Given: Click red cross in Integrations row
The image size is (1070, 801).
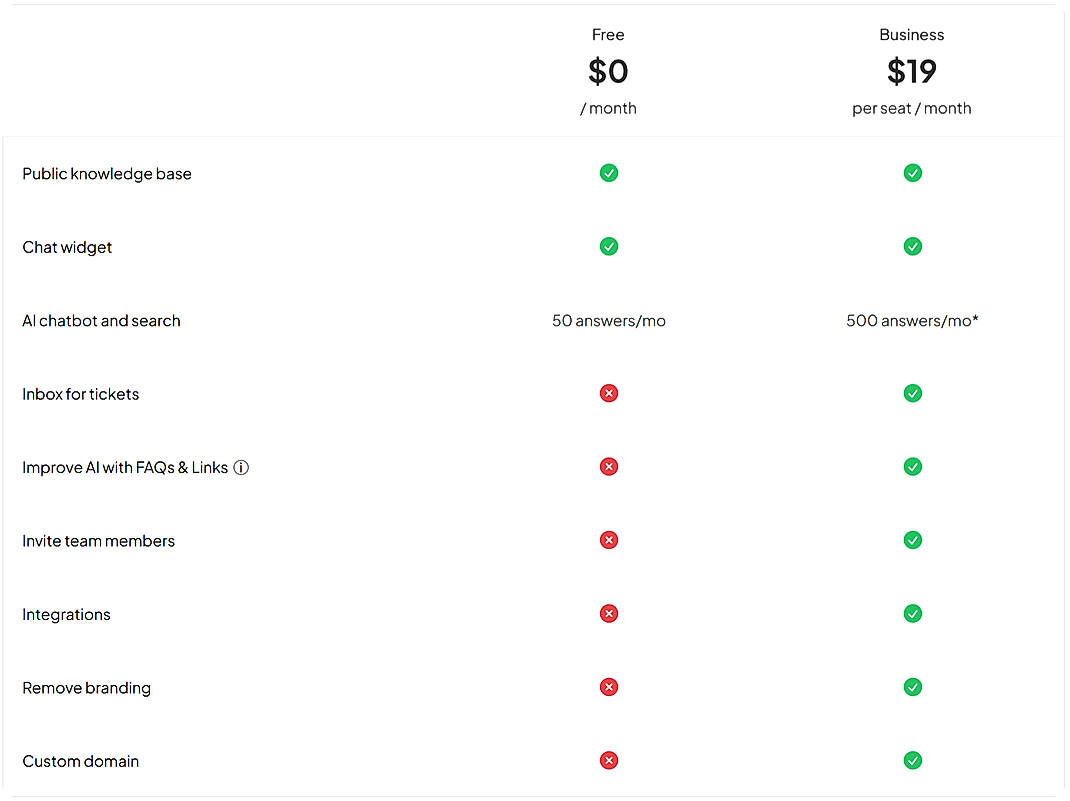Looking at the screenshot, I should (609, 613).
